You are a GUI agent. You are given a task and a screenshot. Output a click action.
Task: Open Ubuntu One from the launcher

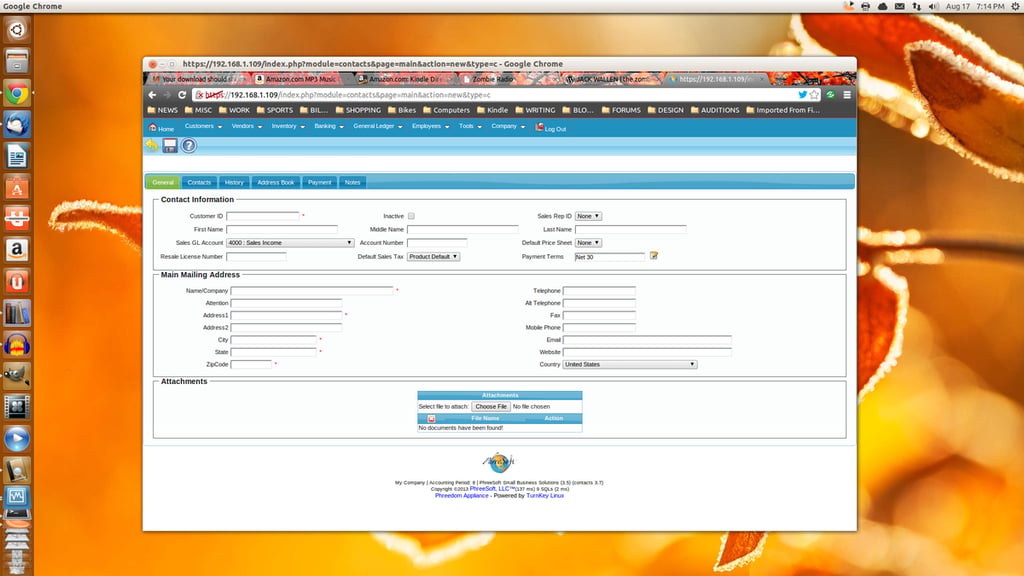[17, 281]
